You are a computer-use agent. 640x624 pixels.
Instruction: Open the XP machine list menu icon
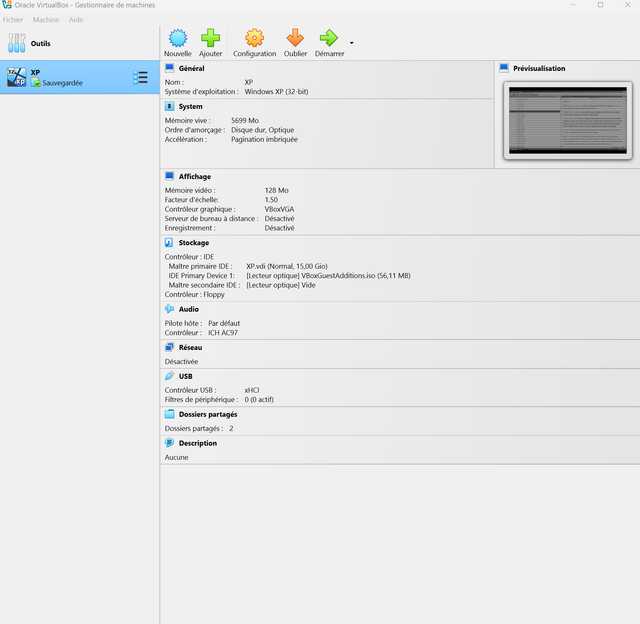pos(140,77)
